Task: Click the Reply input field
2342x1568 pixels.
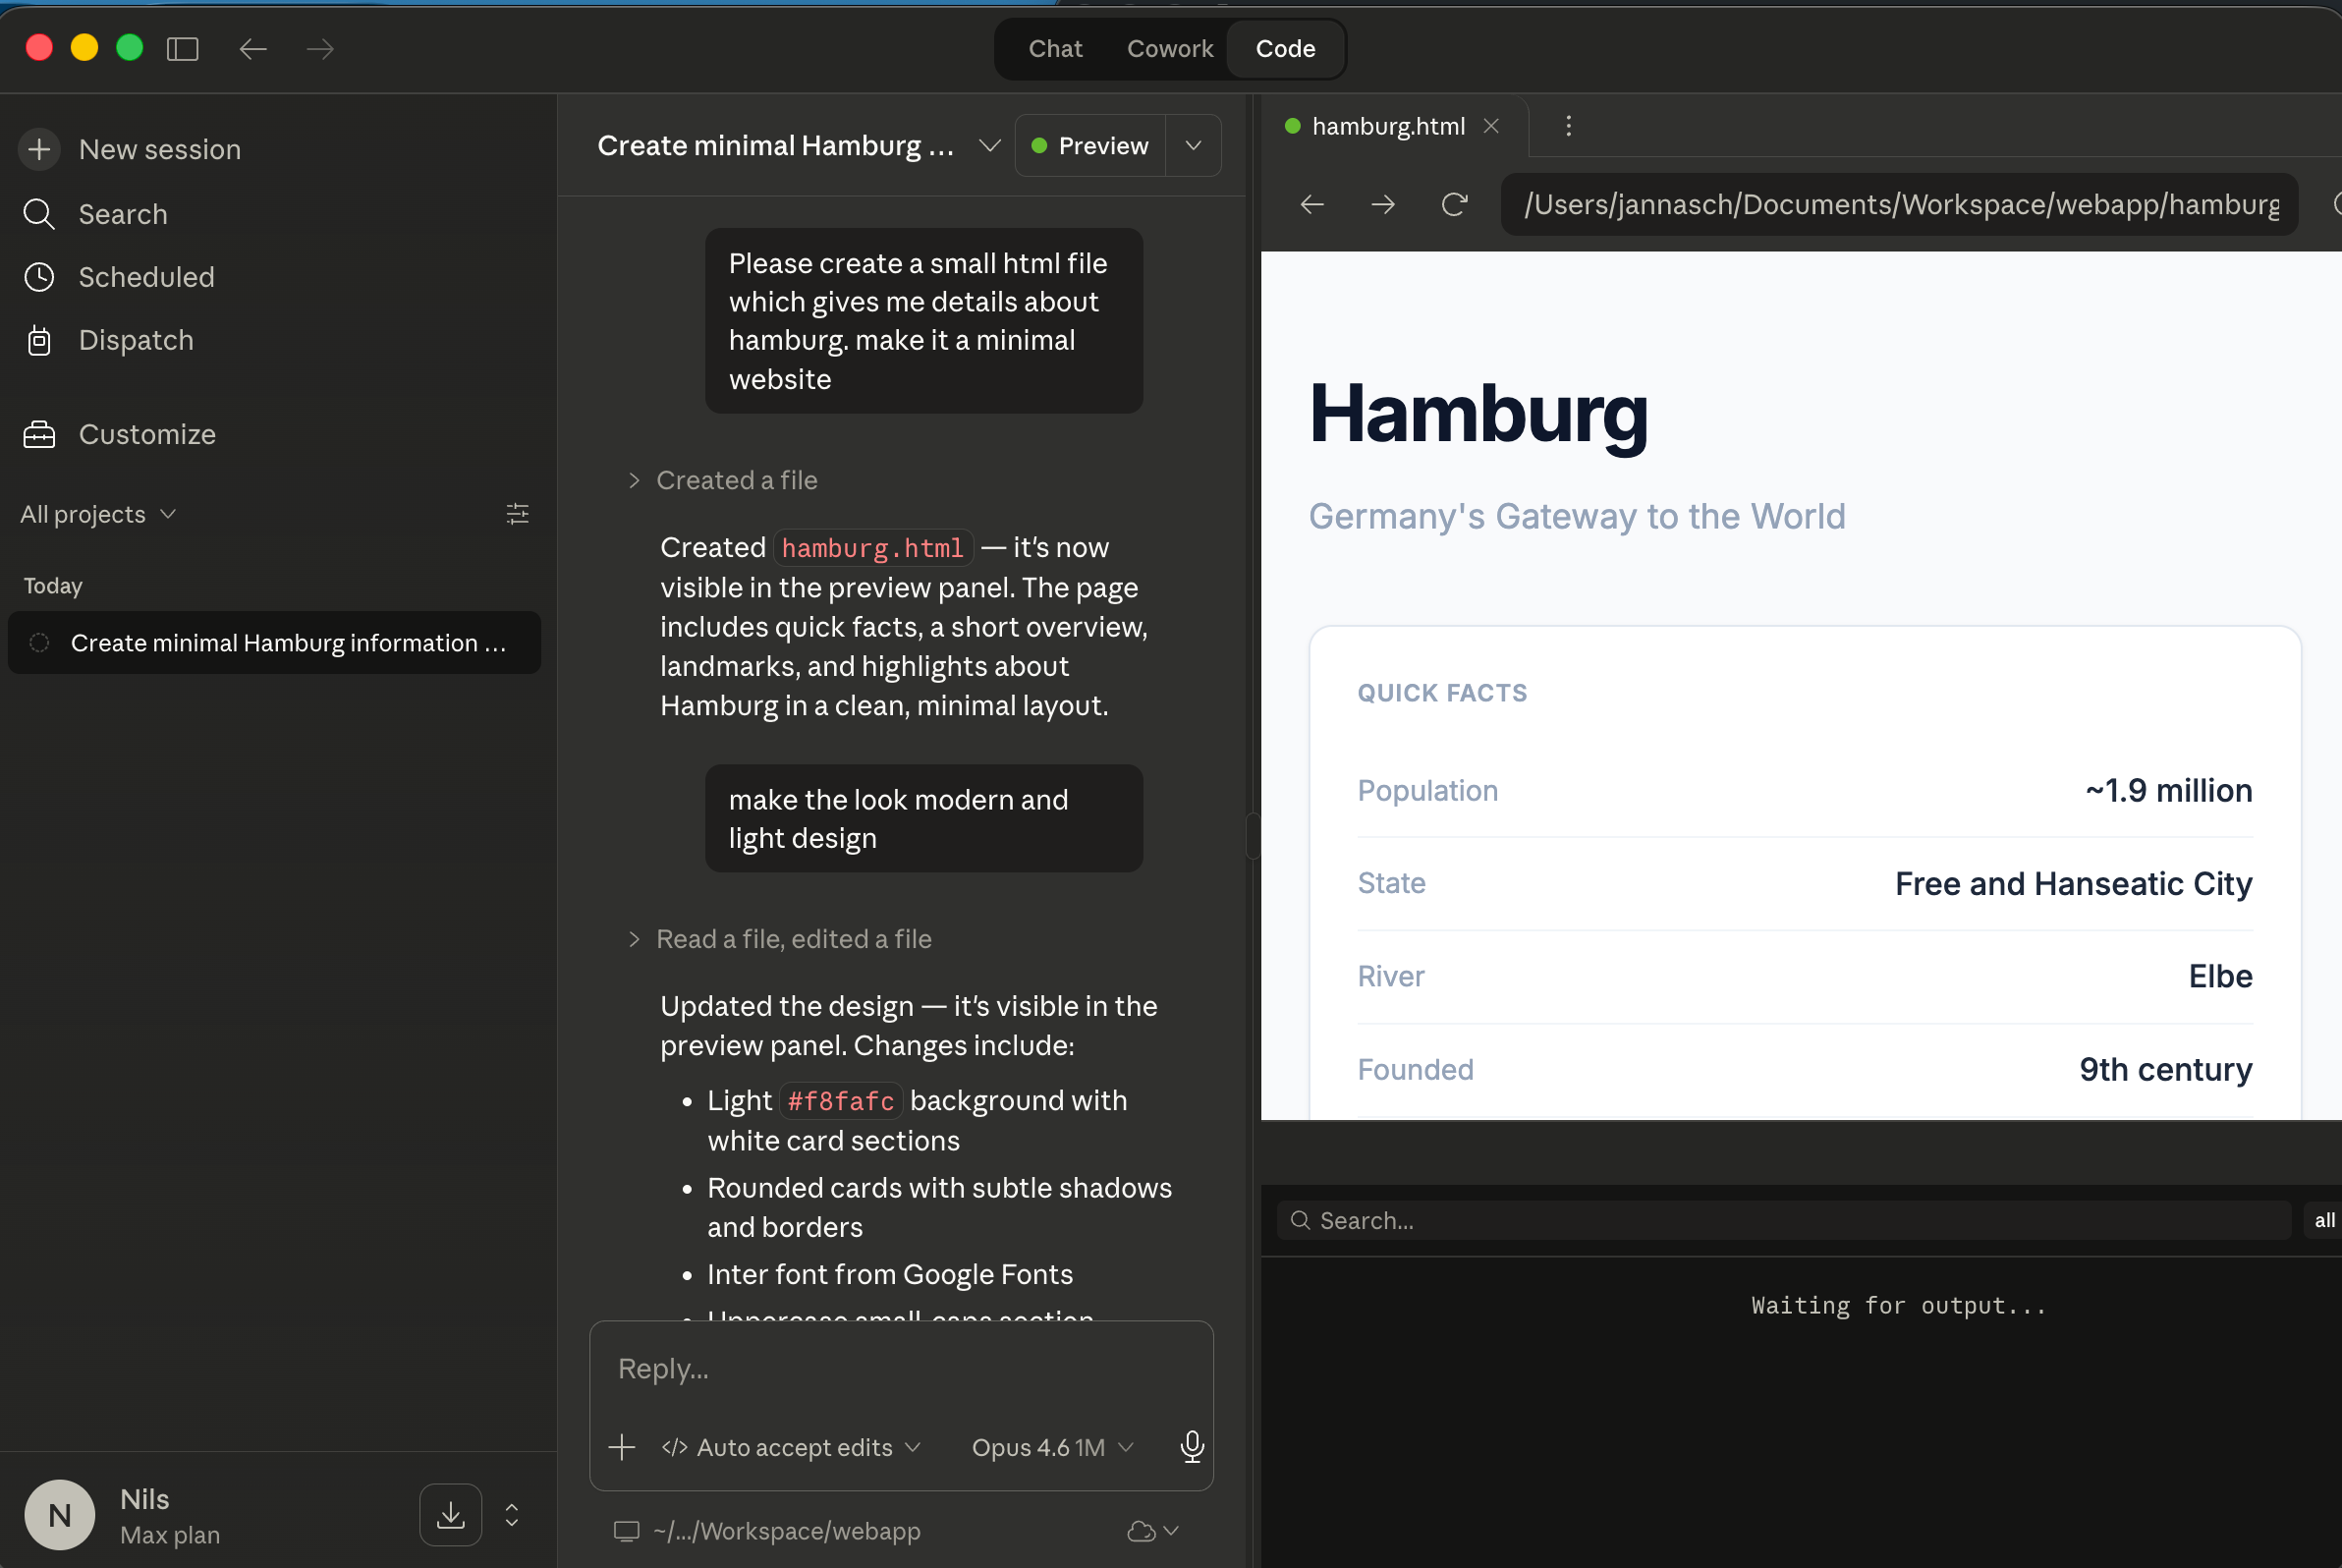Action: tap(900, 1368)
